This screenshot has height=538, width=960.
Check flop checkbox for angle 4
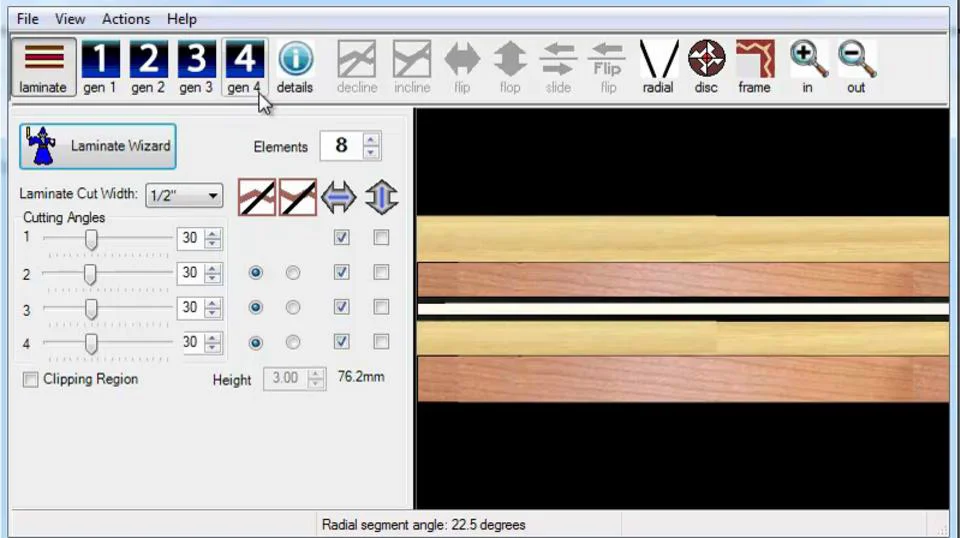pos(381,342)
